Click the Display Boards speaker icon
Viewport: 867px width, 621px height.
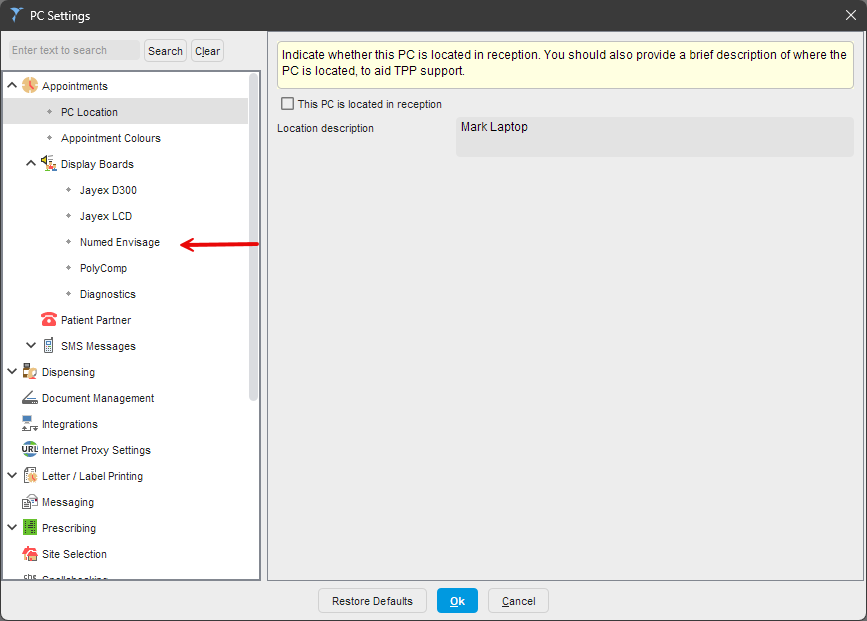pos(48,164)
